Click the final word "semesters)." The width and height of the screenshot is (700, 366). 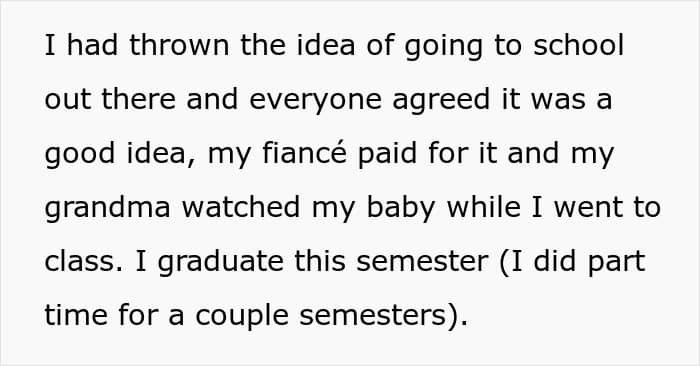point(383,316)
